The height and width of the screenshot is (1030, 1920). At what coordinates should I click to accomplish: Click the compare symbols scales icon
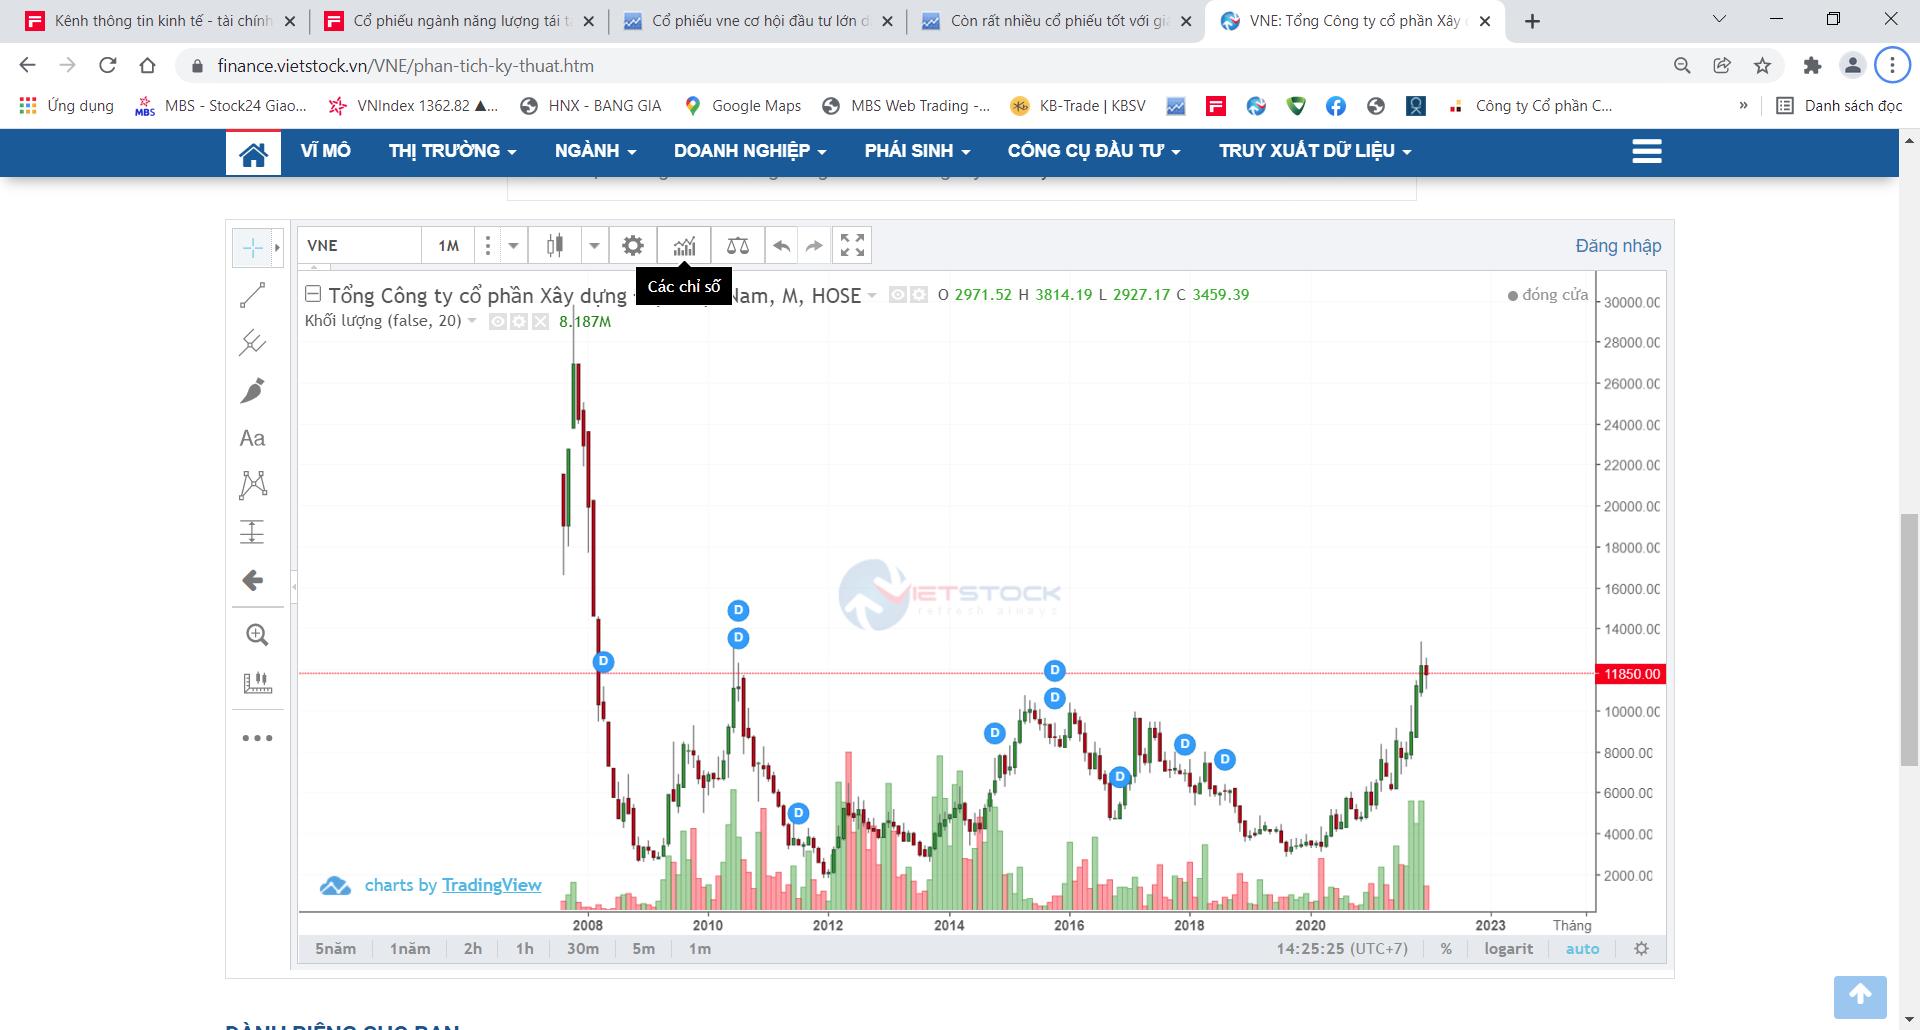click(738, 246)
